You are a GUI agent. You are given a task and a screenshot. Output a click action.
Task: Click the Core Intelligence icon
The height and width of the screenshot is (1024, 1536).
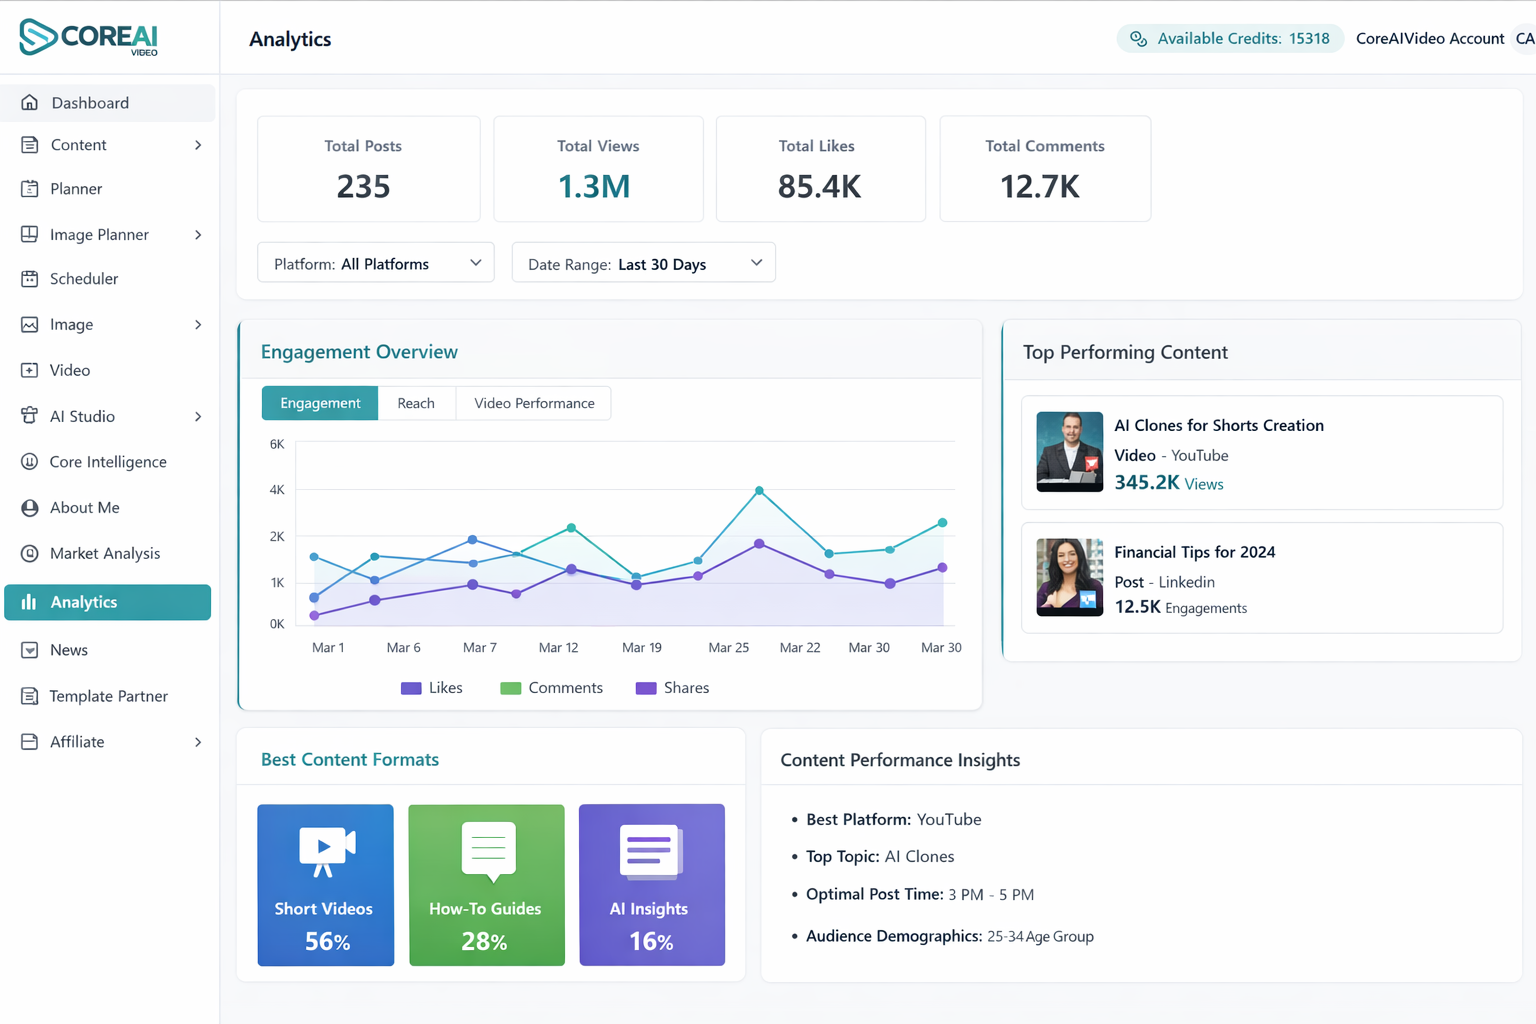pos(30,462)
